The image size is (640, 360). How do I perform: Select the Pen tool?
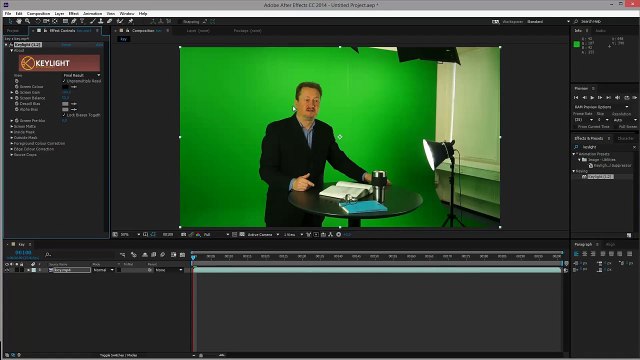[73, 21]
